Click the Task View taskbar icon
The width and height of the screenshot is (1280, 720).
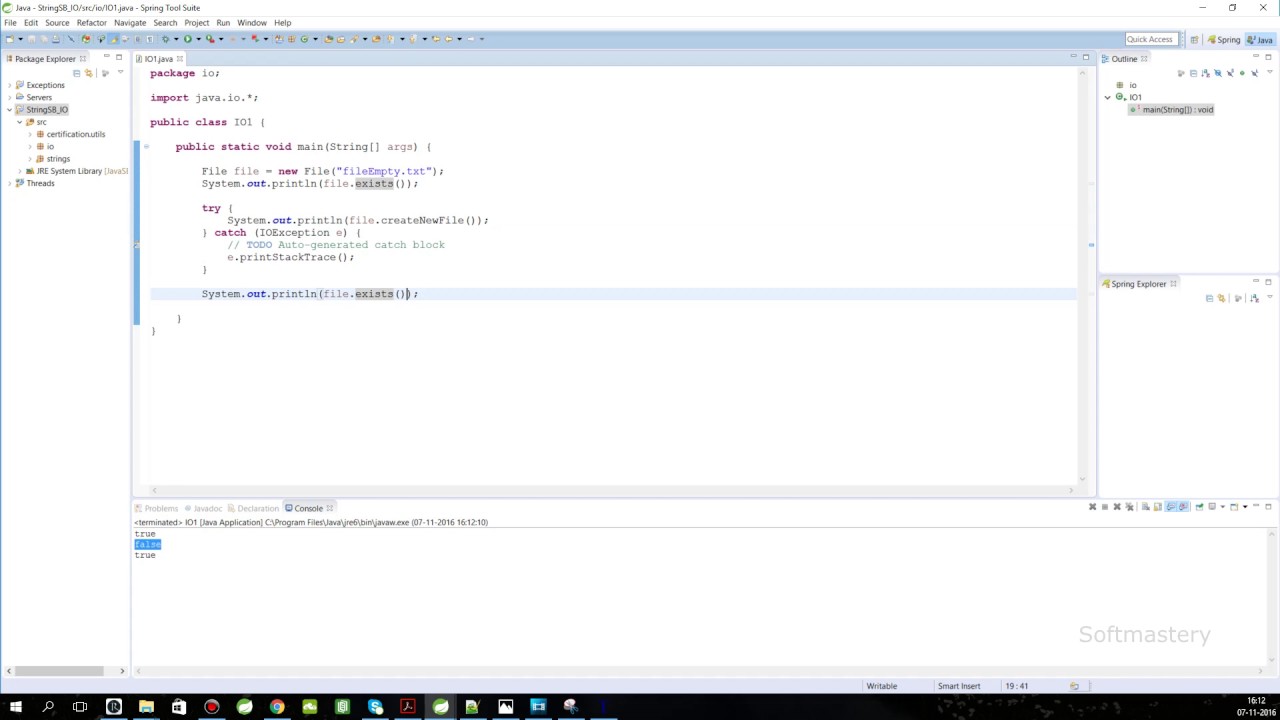point(80,707)
